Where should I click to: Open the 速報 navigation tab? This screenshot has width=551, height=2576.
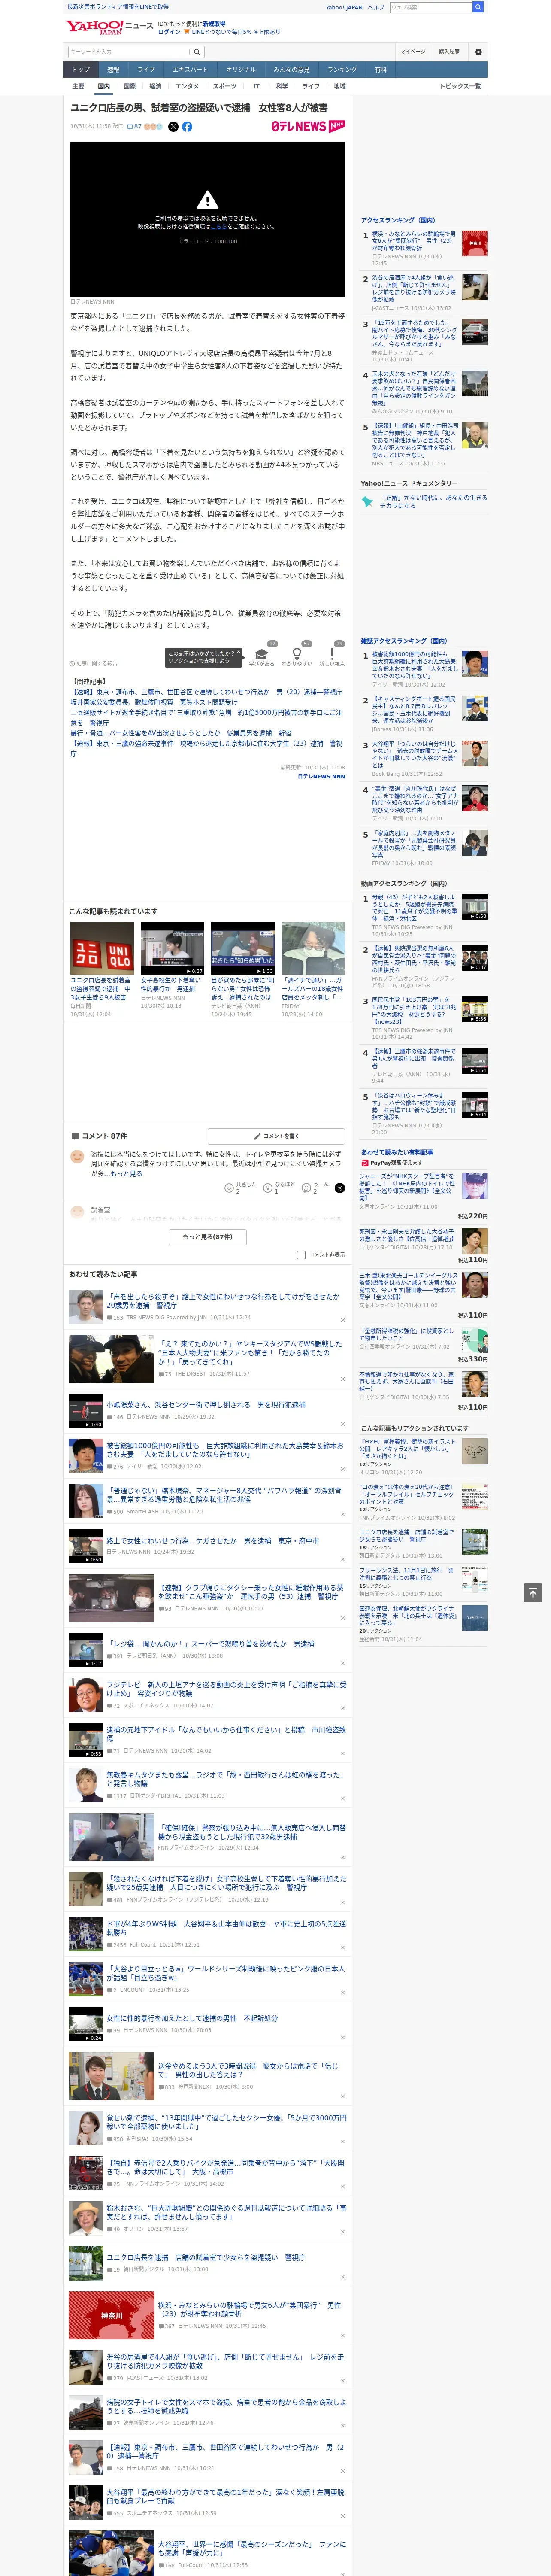click(x=113, y=70)
